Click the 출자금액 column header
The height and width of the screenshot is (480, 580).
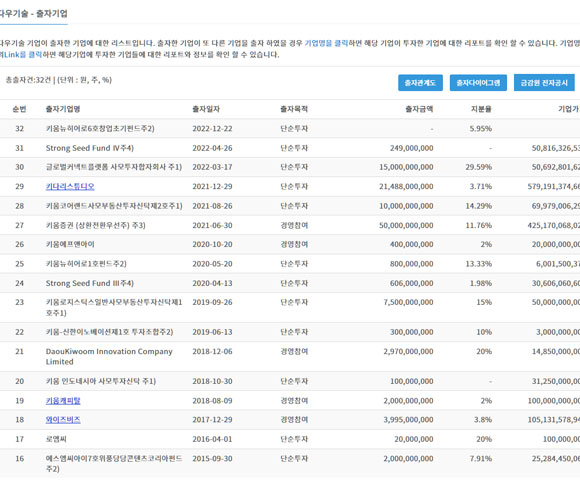click(419, 109)
